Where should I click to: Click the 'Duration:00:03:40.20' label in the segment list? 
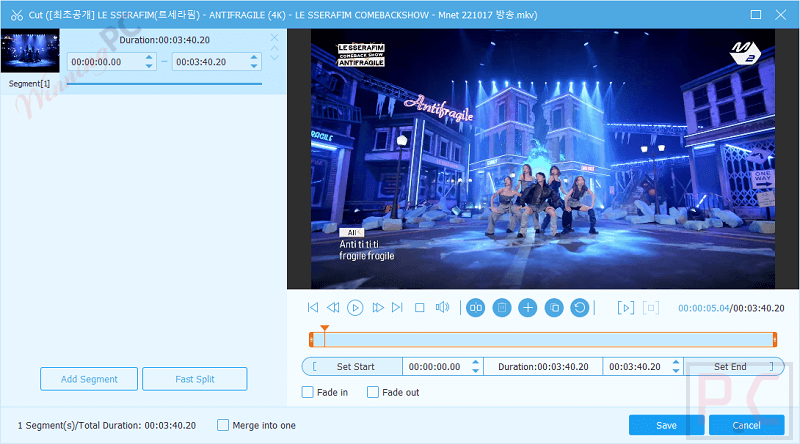click(x=164, y=40)
